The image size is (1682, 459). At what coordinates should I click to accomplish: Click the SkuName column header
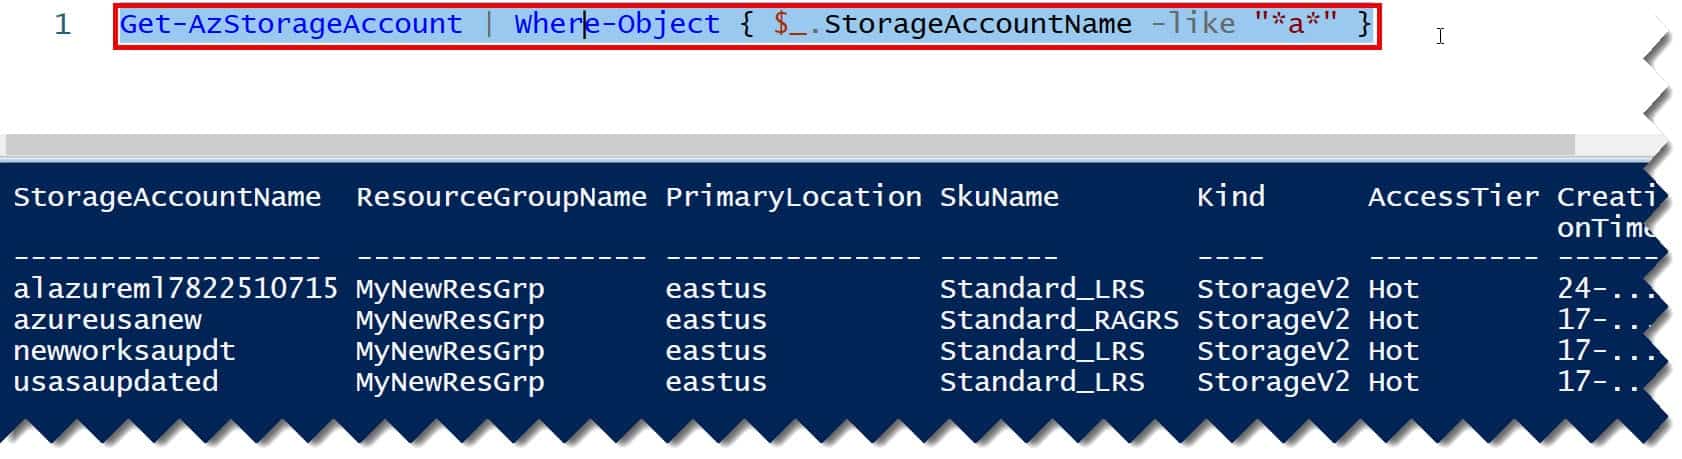pos(999,197)
